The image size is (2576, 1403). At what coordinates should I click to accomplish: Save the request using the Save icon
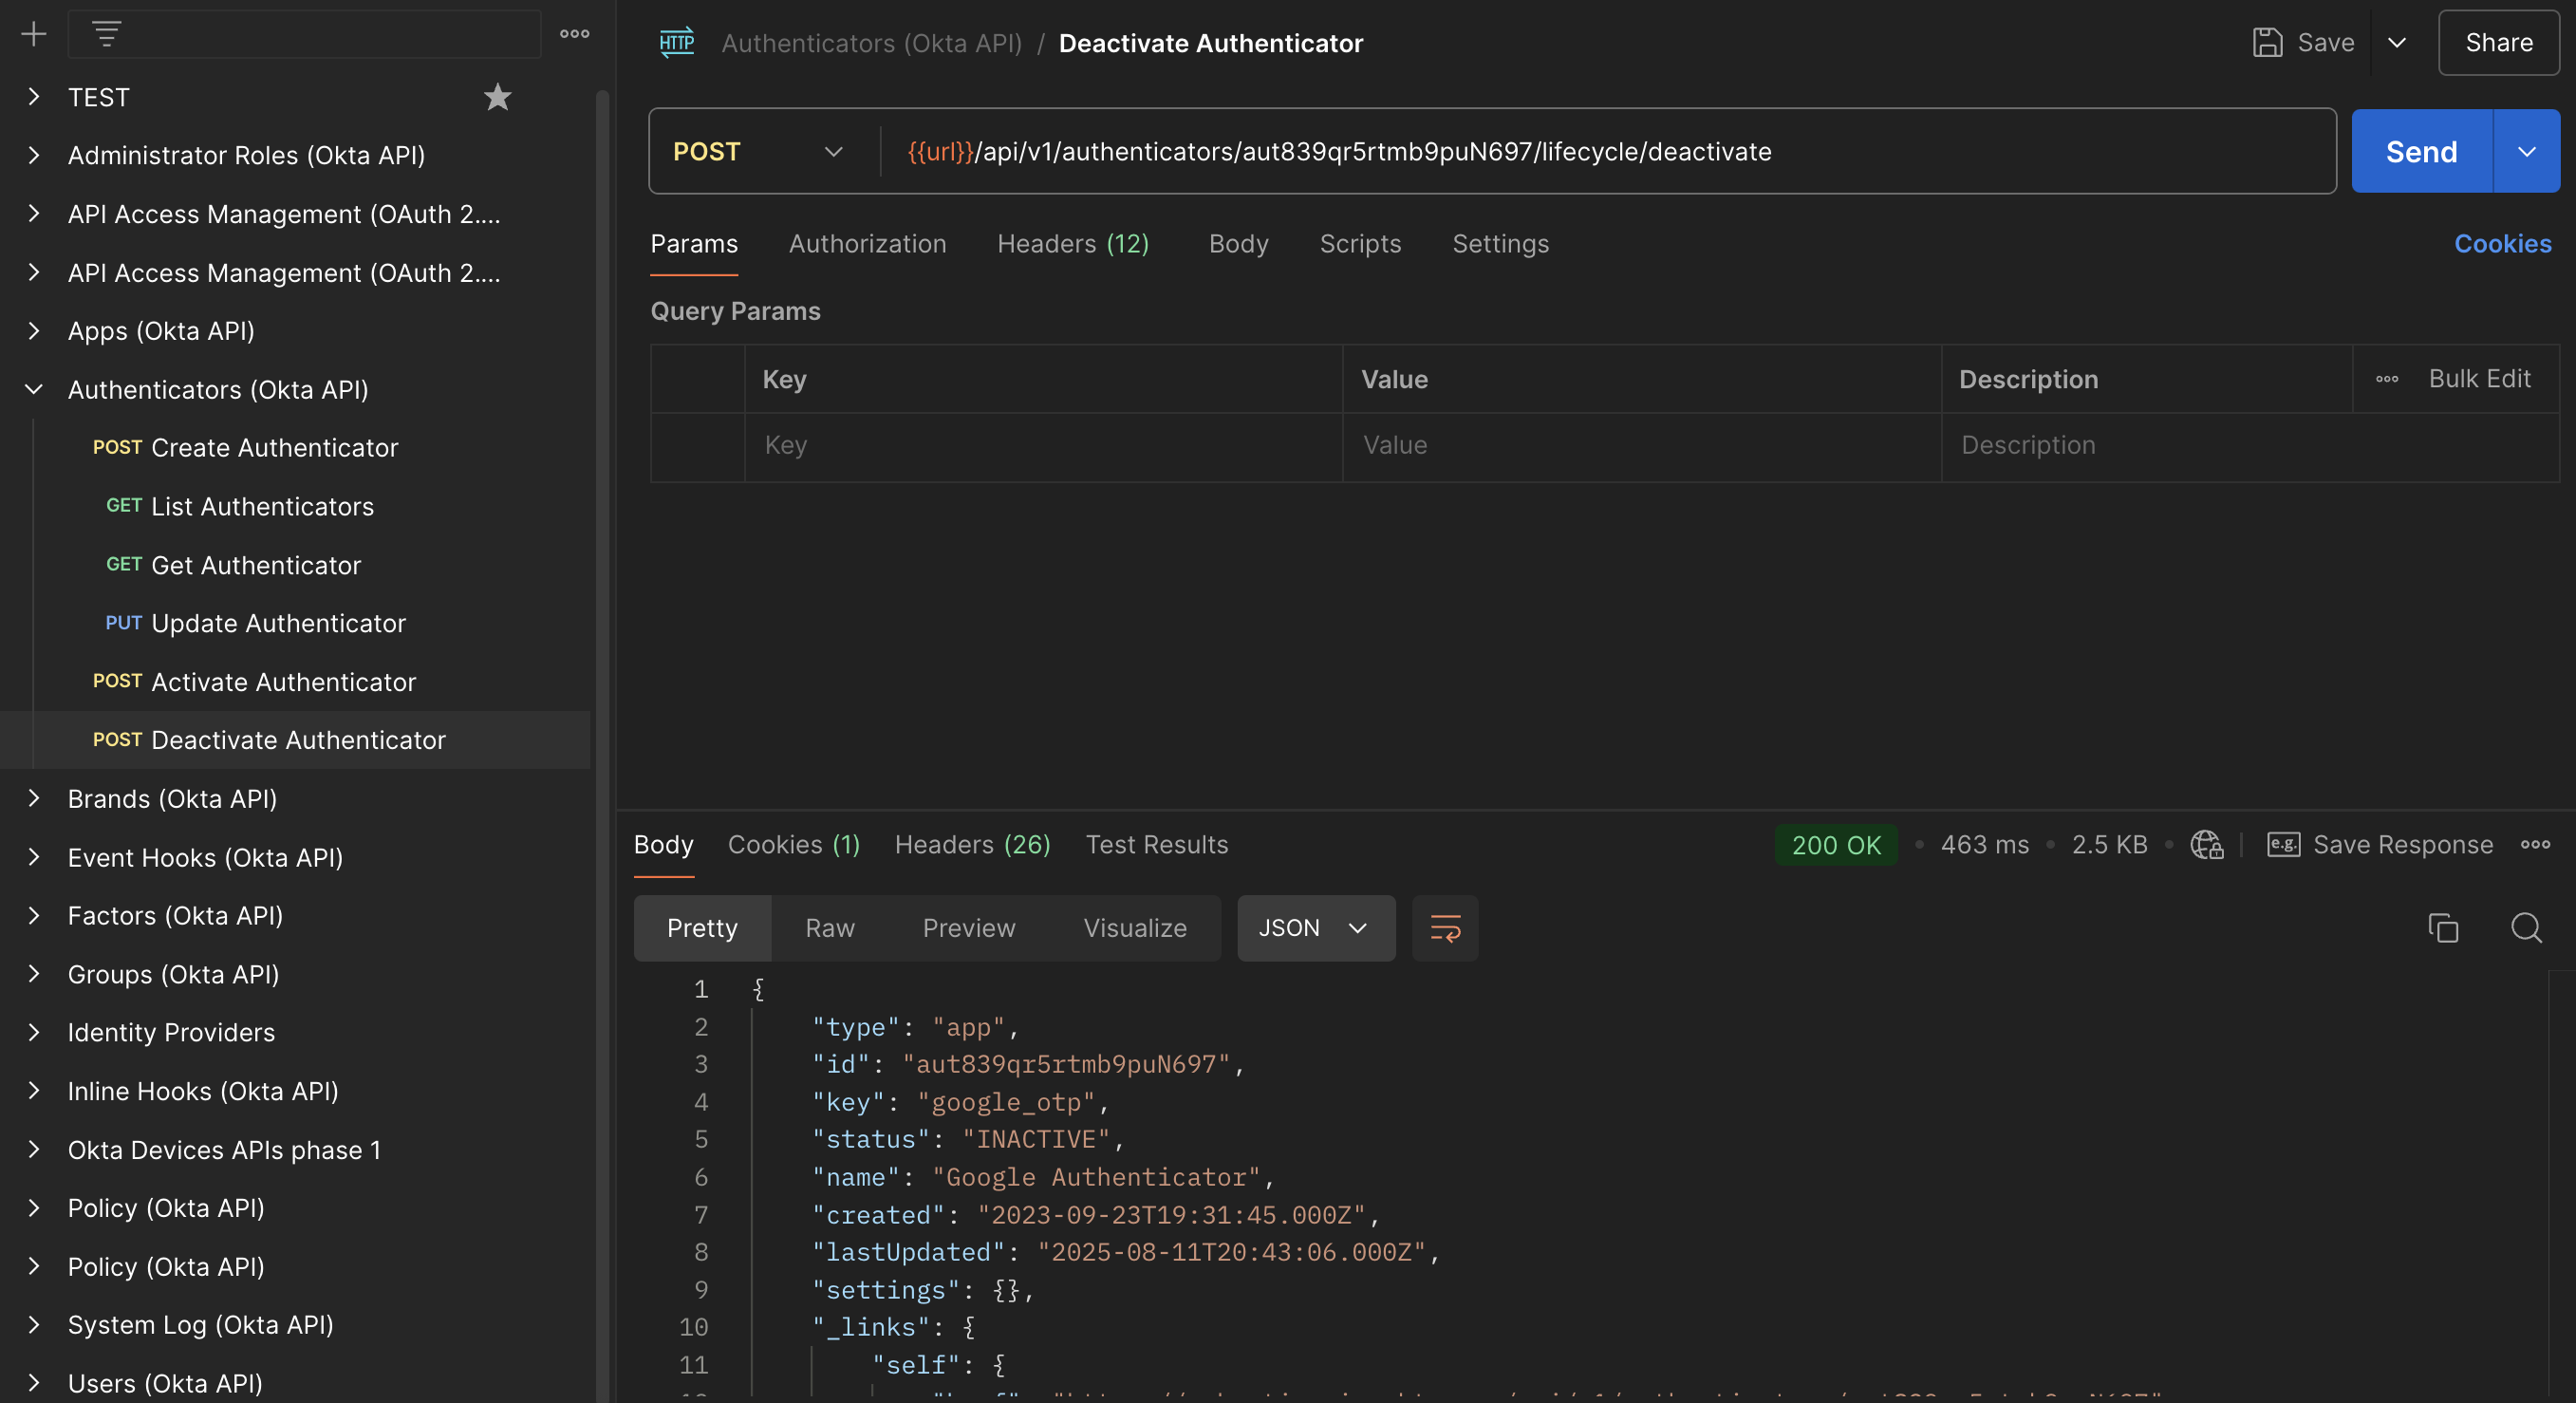click(x=2267, y=43)
